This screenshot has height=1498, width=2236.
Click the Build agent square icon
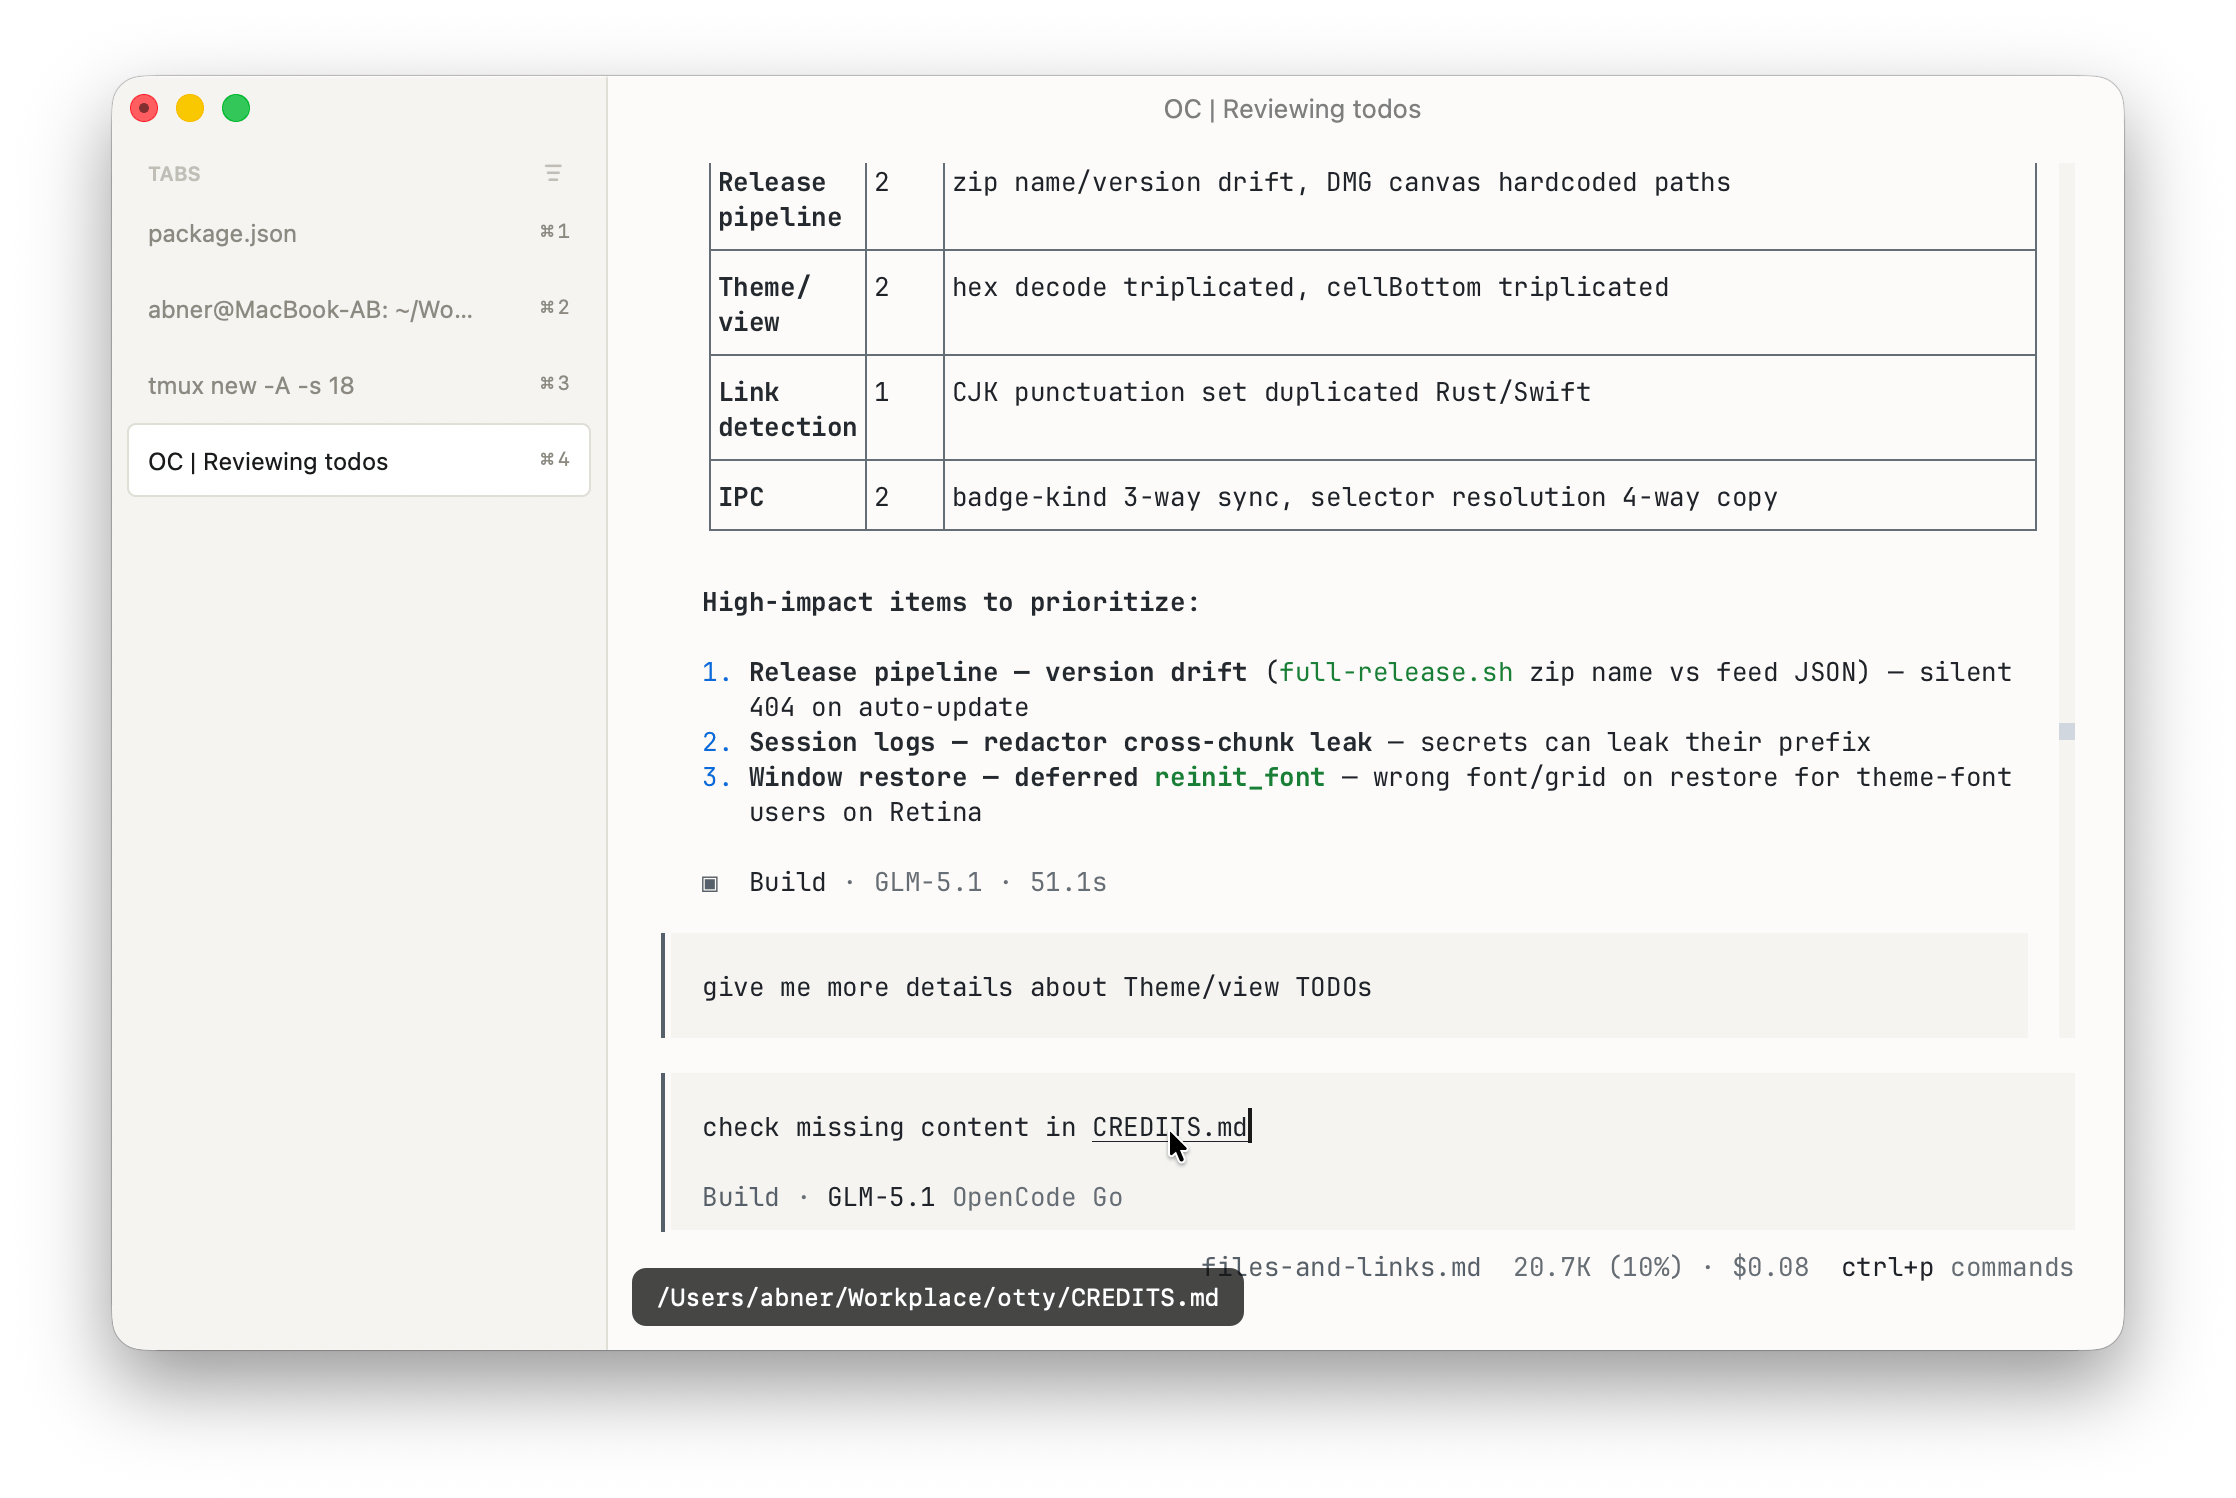710,883
